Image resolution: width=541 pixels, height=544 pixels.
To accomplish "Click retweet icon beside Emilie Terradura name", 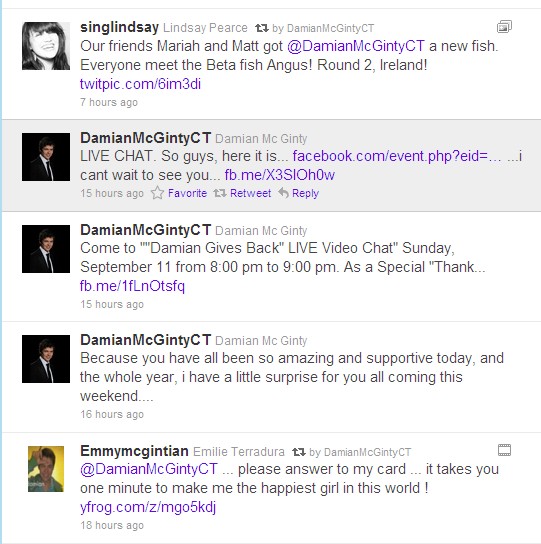I will pyautogui.click(x=298, y=452).
